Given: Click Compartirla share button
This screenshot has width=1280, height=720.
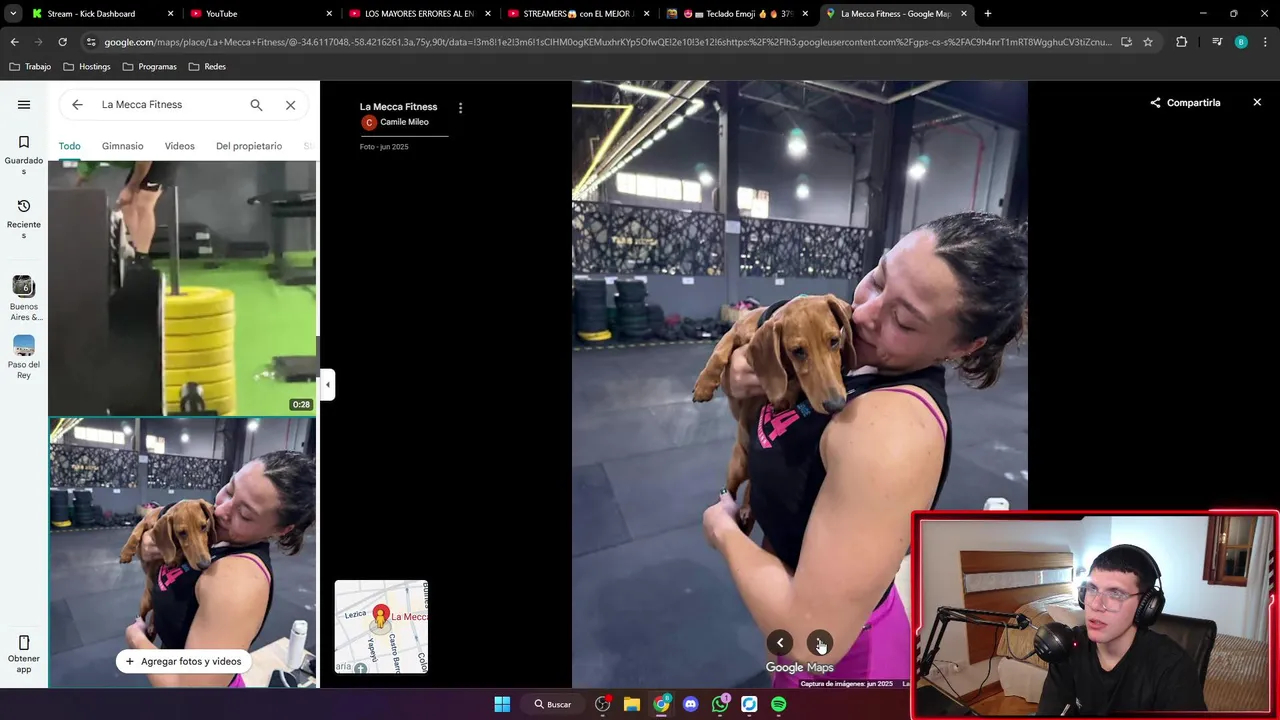Looking at the screenshot, I should [1185, 103].
